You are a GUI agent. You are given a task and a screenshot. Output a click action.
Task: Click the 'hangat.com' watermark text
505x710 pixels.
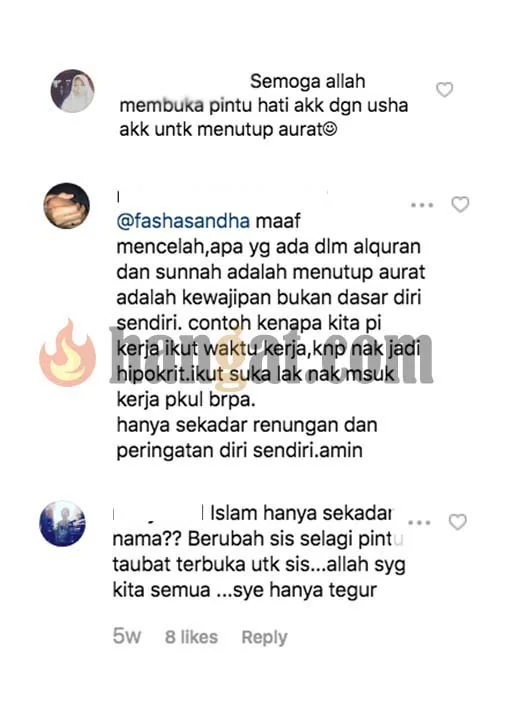(x=271, y=355)
